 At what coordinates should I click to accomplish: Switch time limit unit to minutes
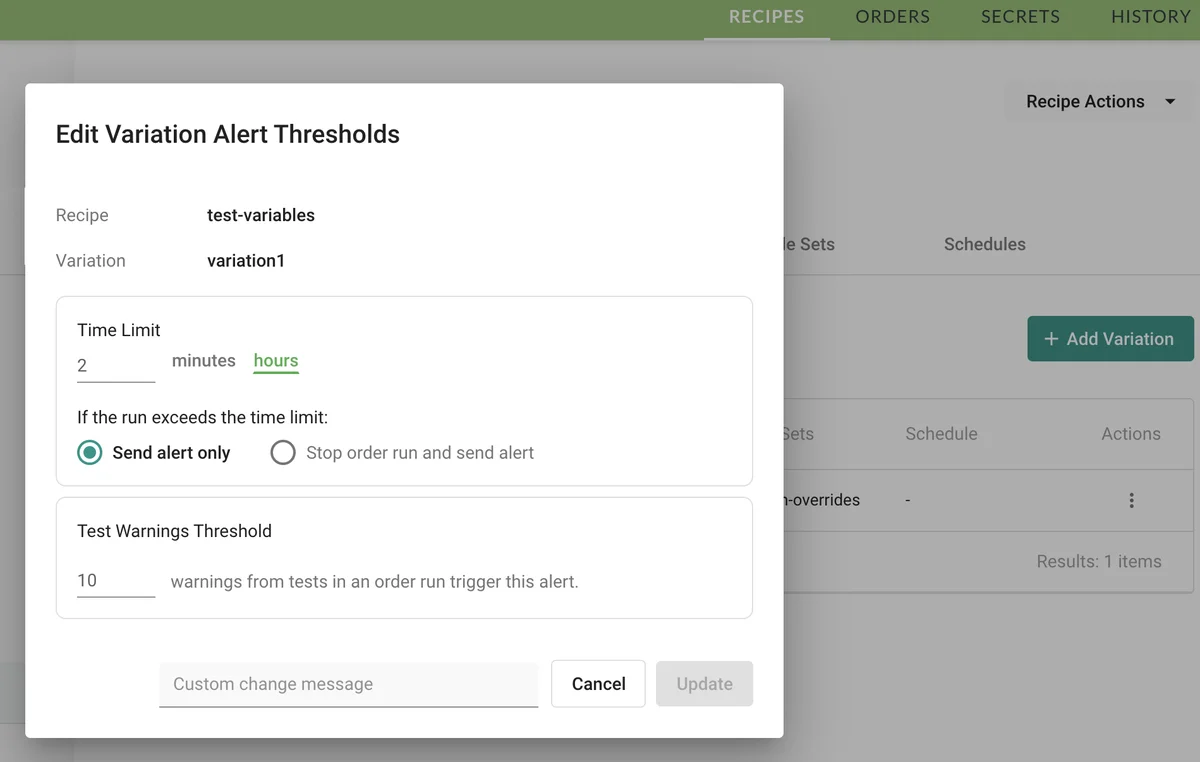(203, 361)
